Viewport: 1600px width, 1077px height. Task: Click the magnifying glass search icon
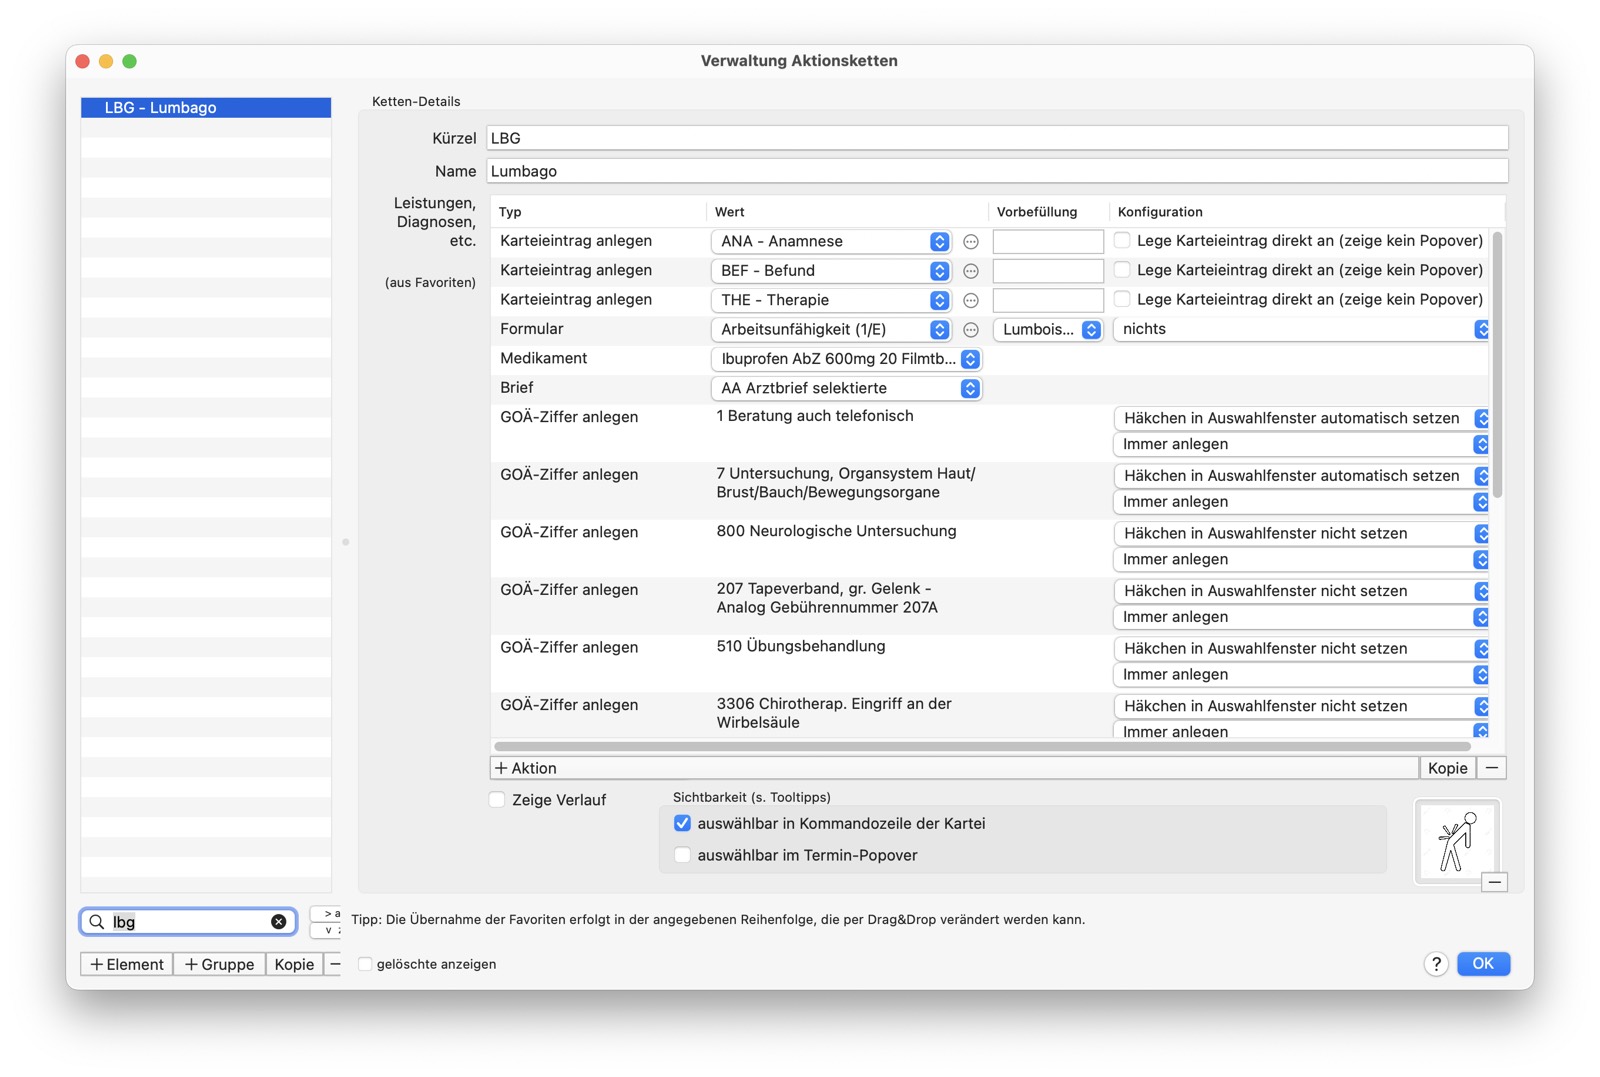pos(97,922)
